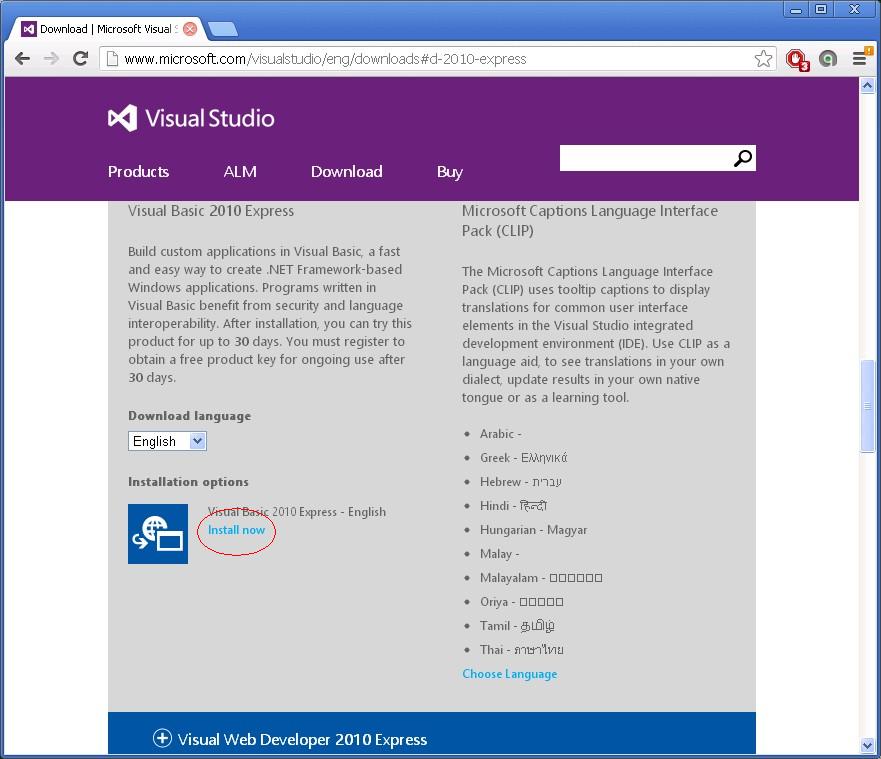Click the Choose Language link
The width and height of the screenshot is (881, 759).
pyautogui.click(x=510, y=674)
